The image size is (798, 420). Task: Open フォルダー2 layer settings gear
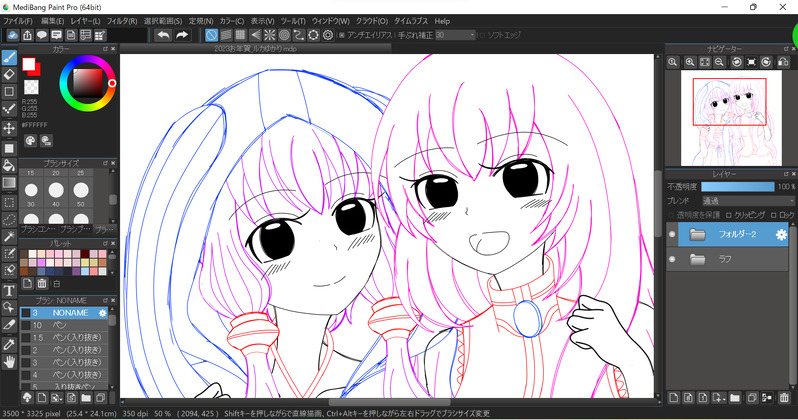[x=781, y=234]
